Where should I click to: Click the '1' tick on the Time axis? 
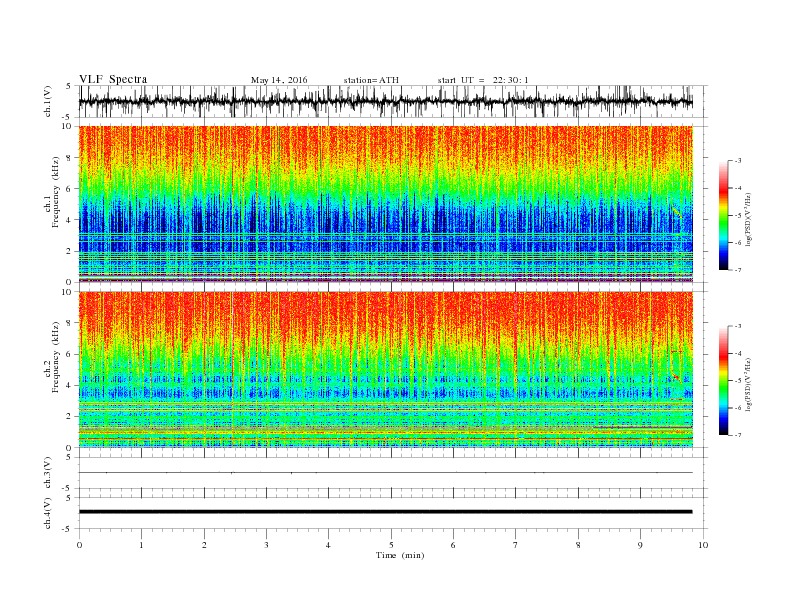141,545
